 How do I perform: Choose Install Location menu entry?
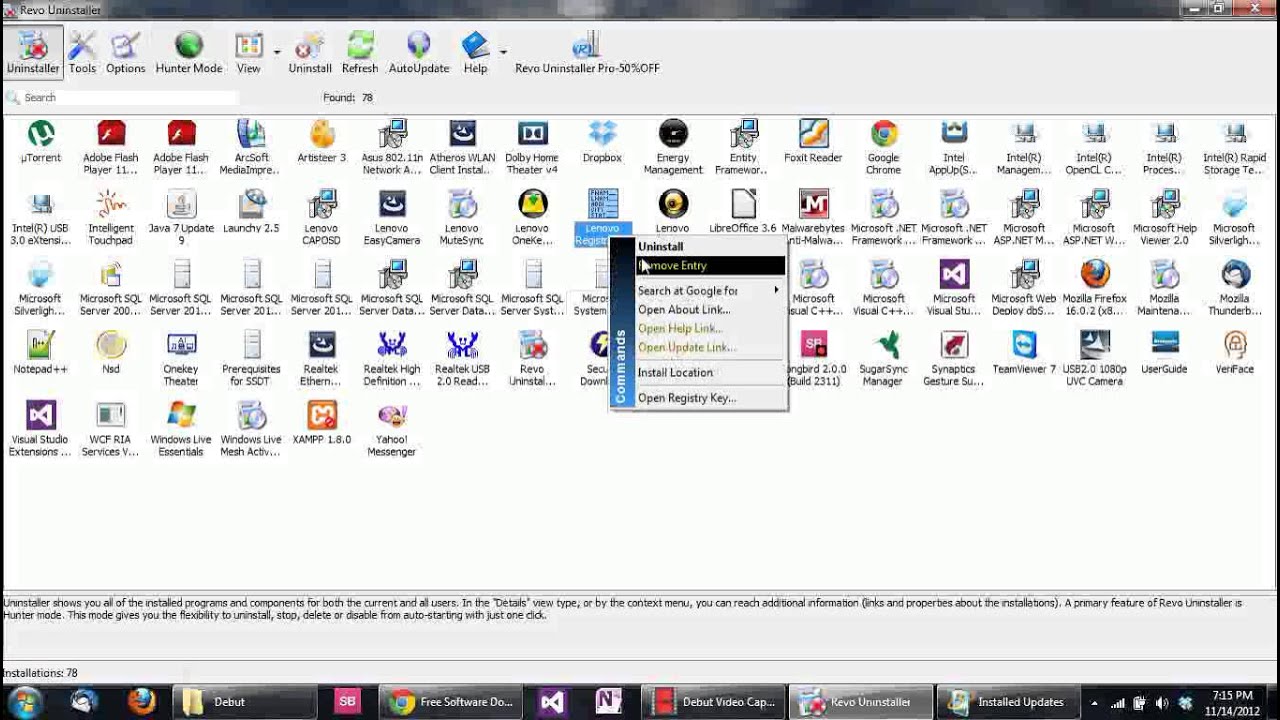click(x=710, y=372)
